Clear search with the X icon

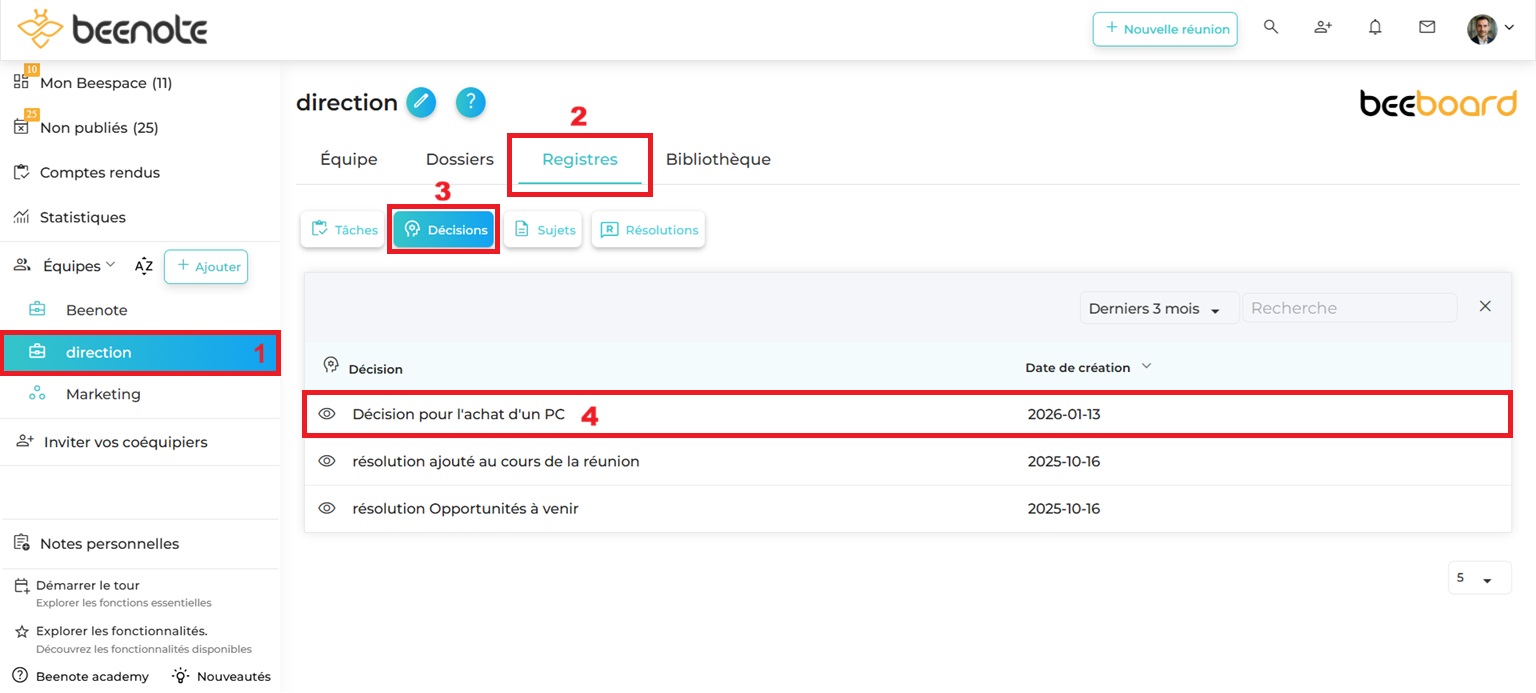click(x=1485, y=307)
